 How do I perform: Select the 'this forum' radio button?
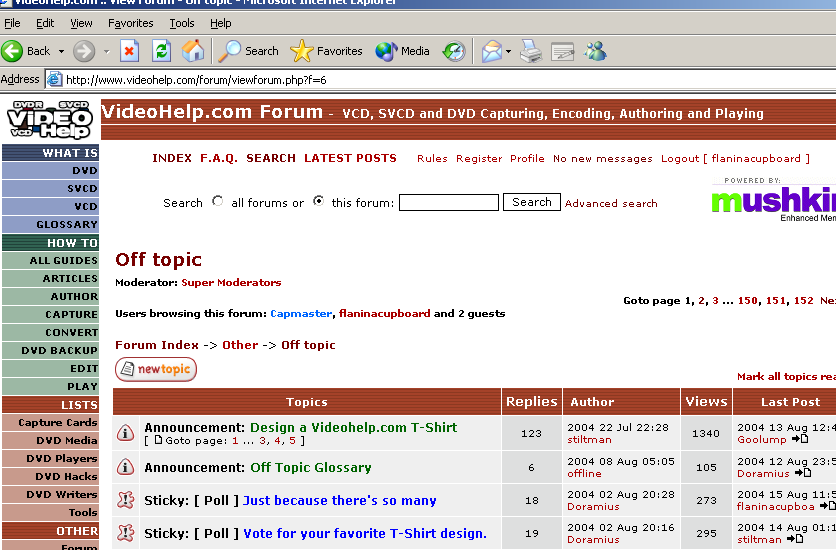[318, 201]
